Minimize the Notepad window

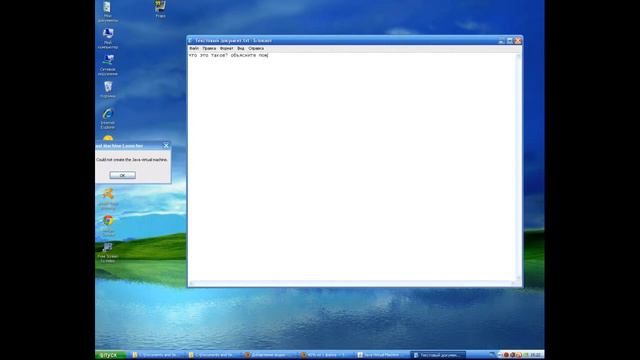(501, 41)
